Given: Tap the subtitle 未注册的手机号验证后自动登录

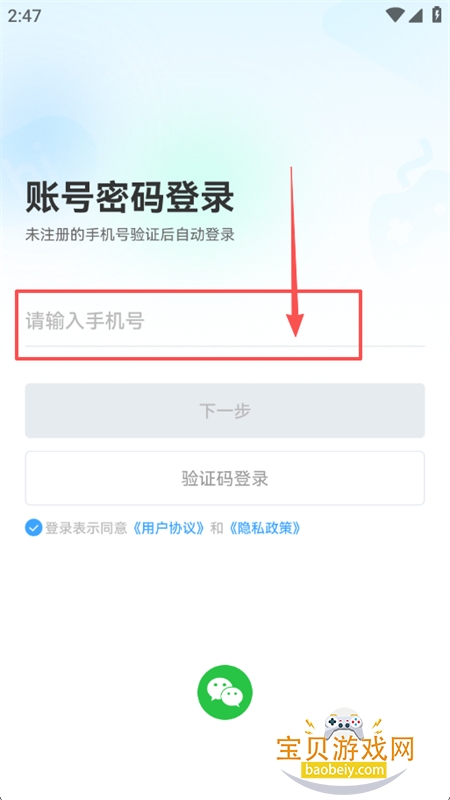Looking at the screenshot, I should pos(130,235).
